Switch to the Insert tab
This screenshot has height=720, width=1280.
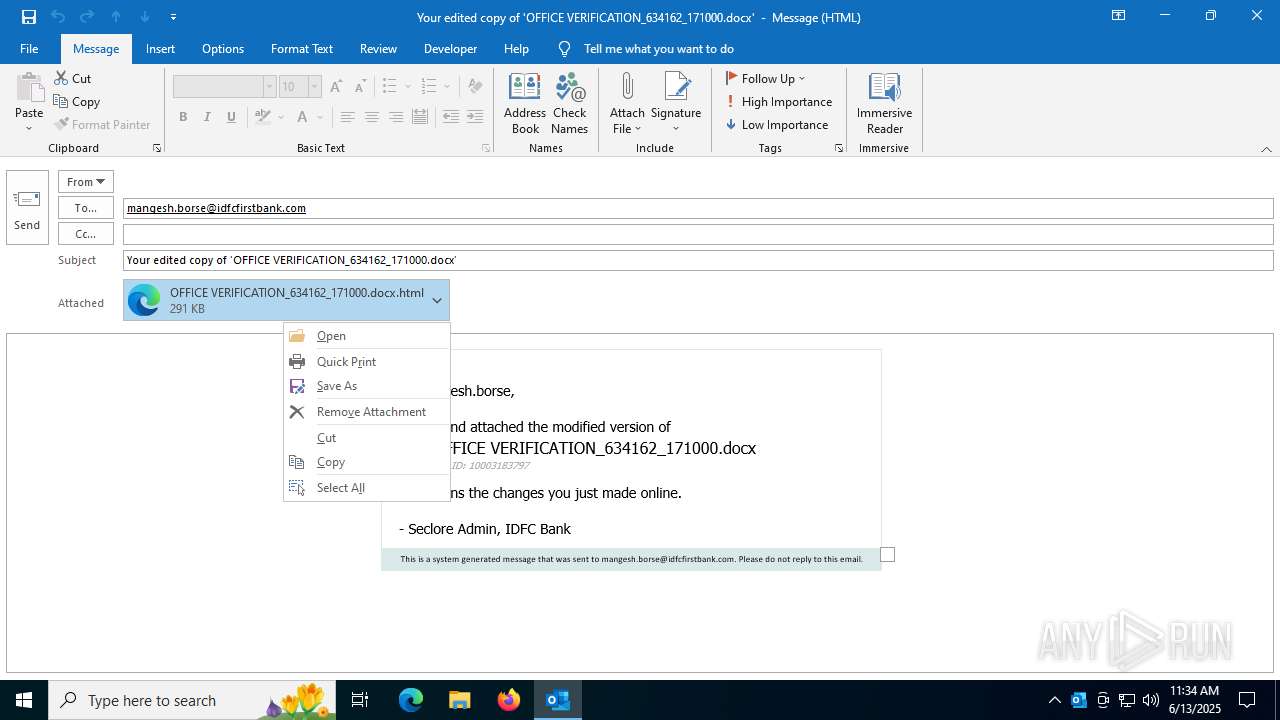[160, 48]
